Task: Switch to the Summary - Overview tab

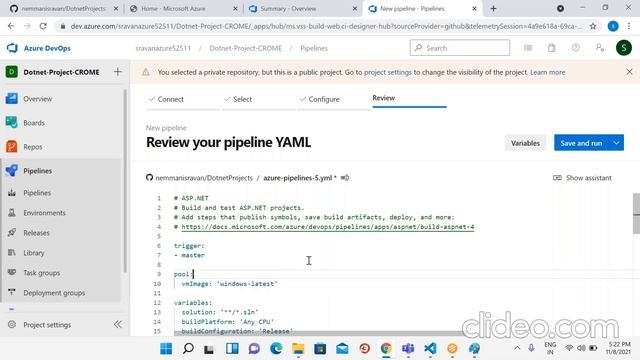Action: click(x=302, y=9)
